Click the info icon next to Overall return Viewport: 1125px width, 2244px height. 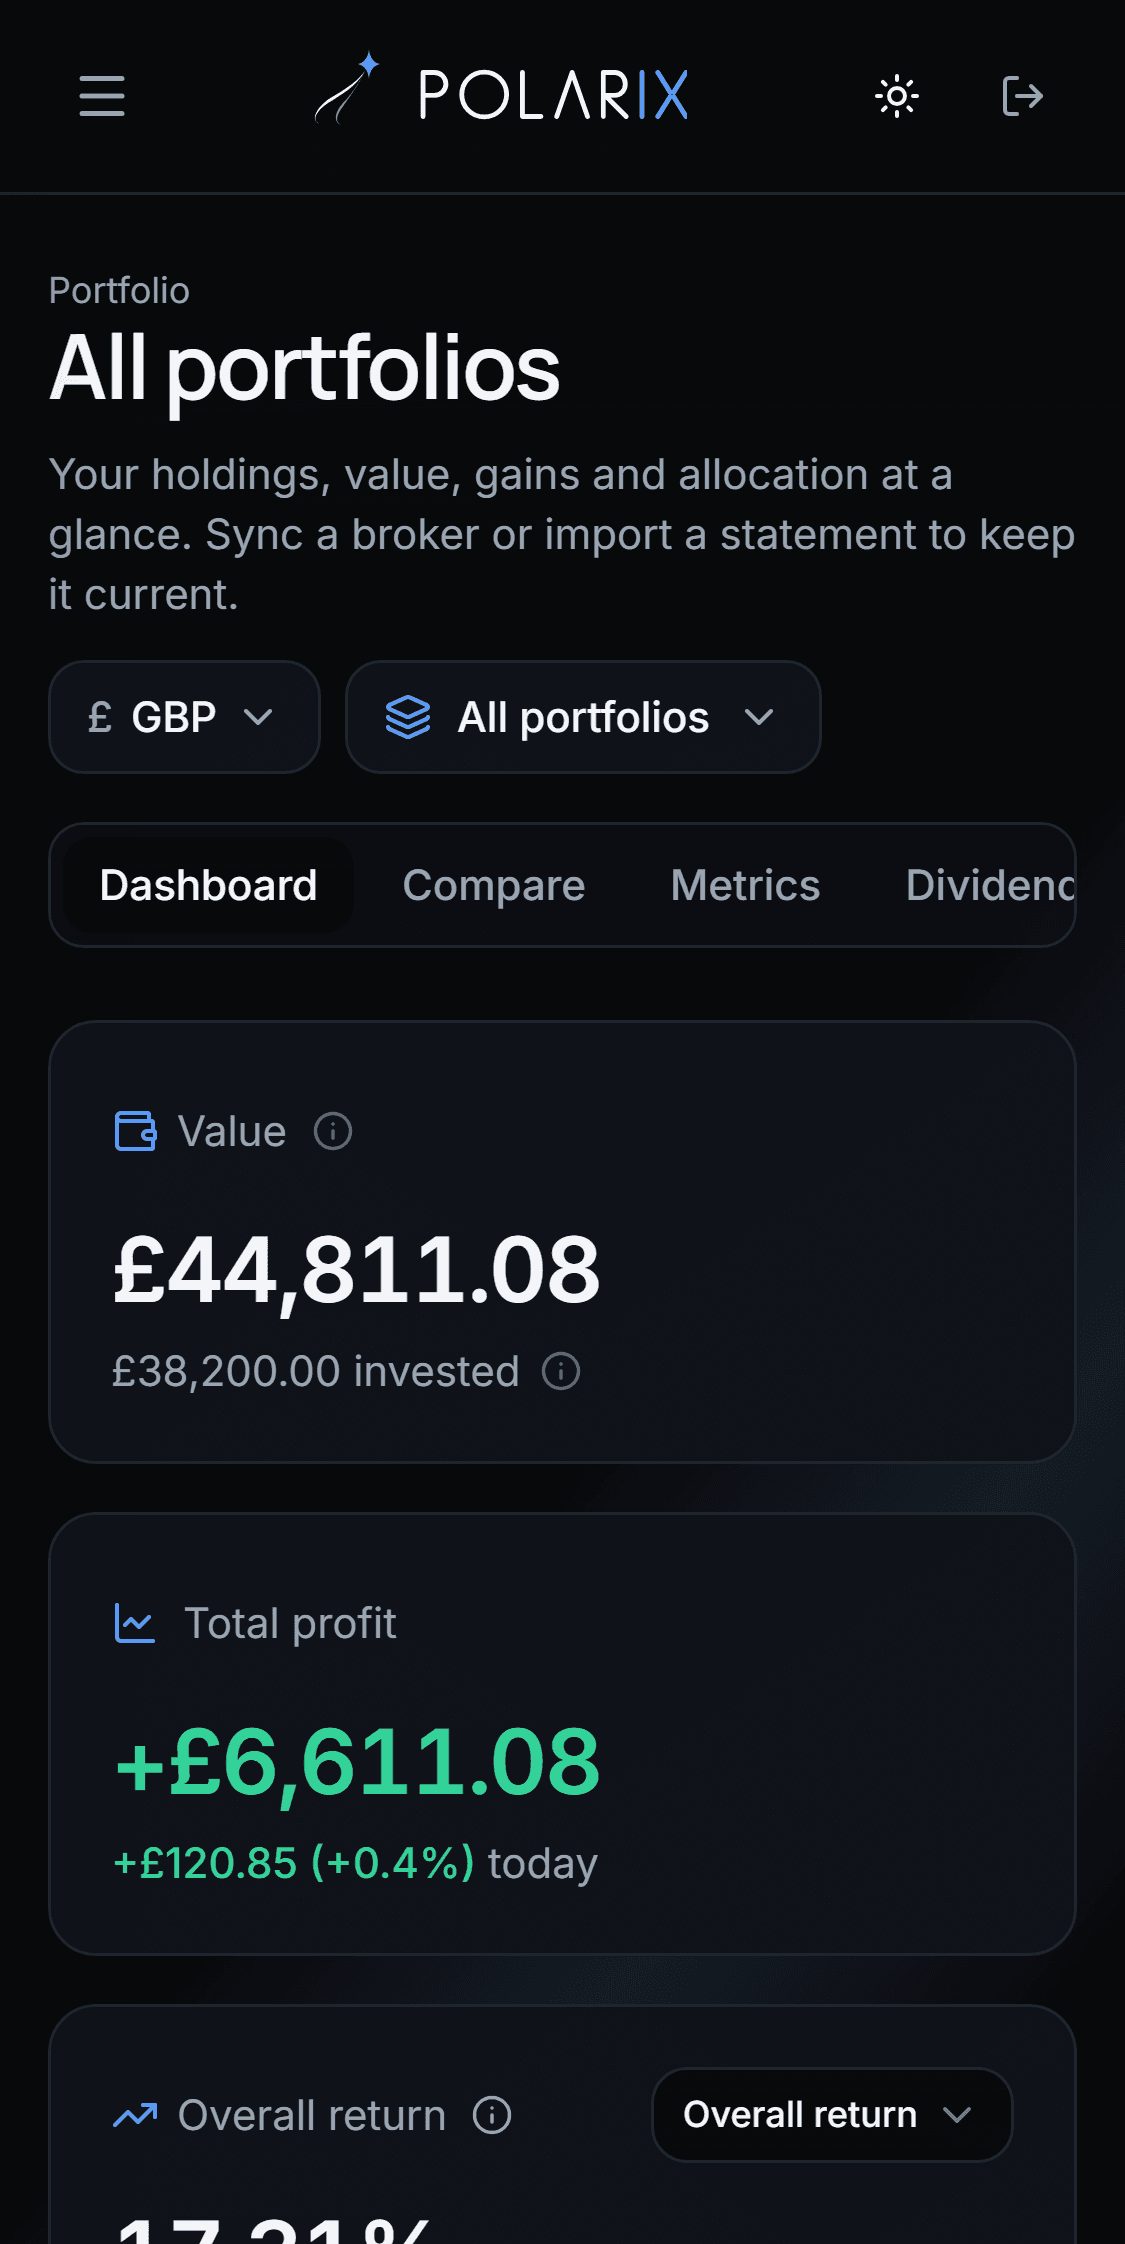[492, 2115]
